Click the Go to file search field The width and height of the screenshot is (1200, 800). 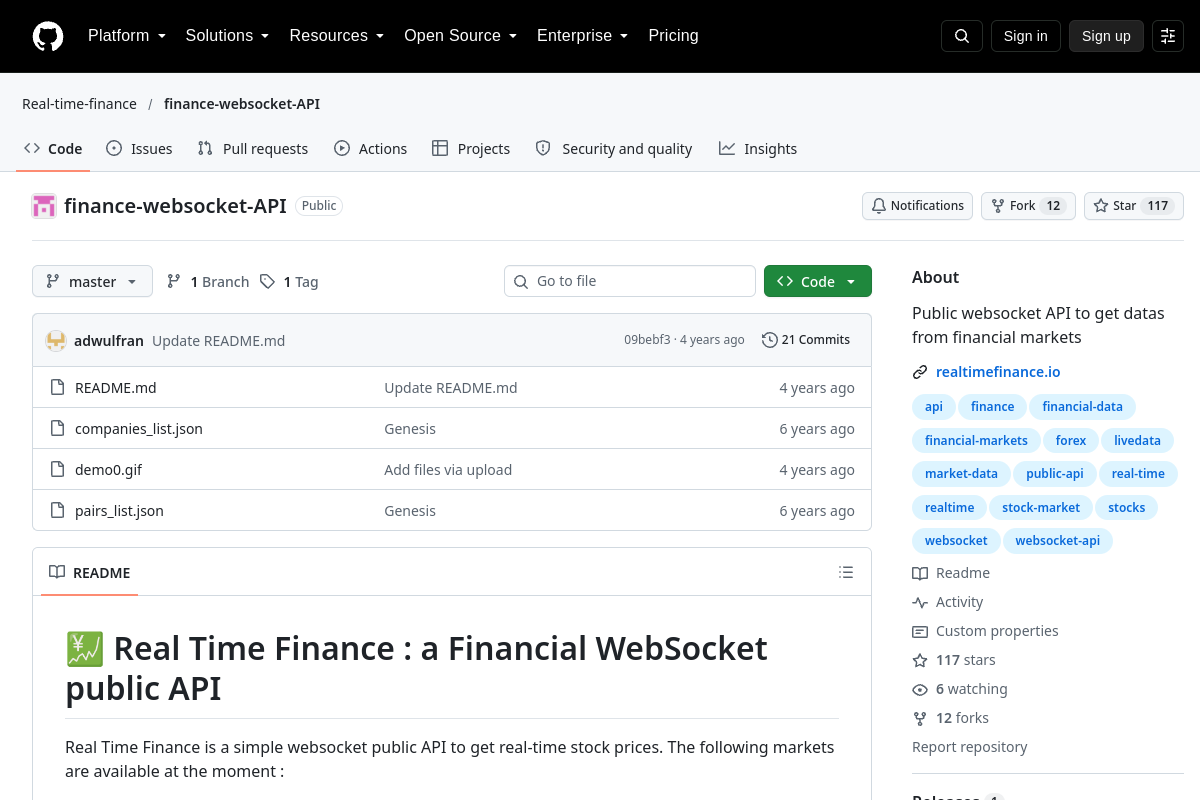[x=630, y=281]
